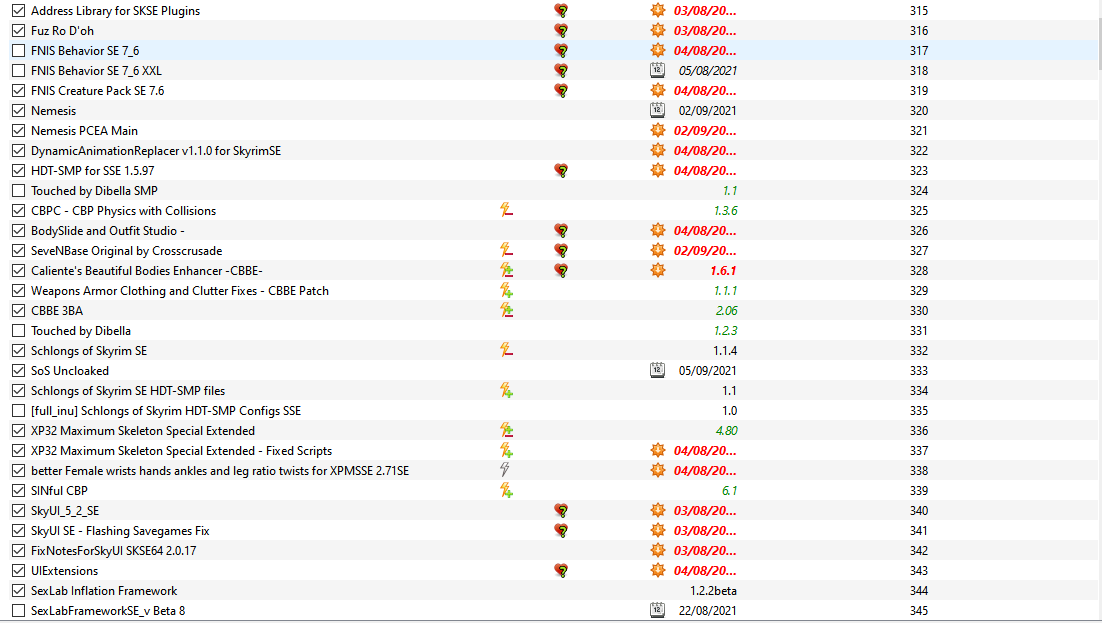Click the version 6.1 of SINful CBP
1102x623 pixels.
730,491
